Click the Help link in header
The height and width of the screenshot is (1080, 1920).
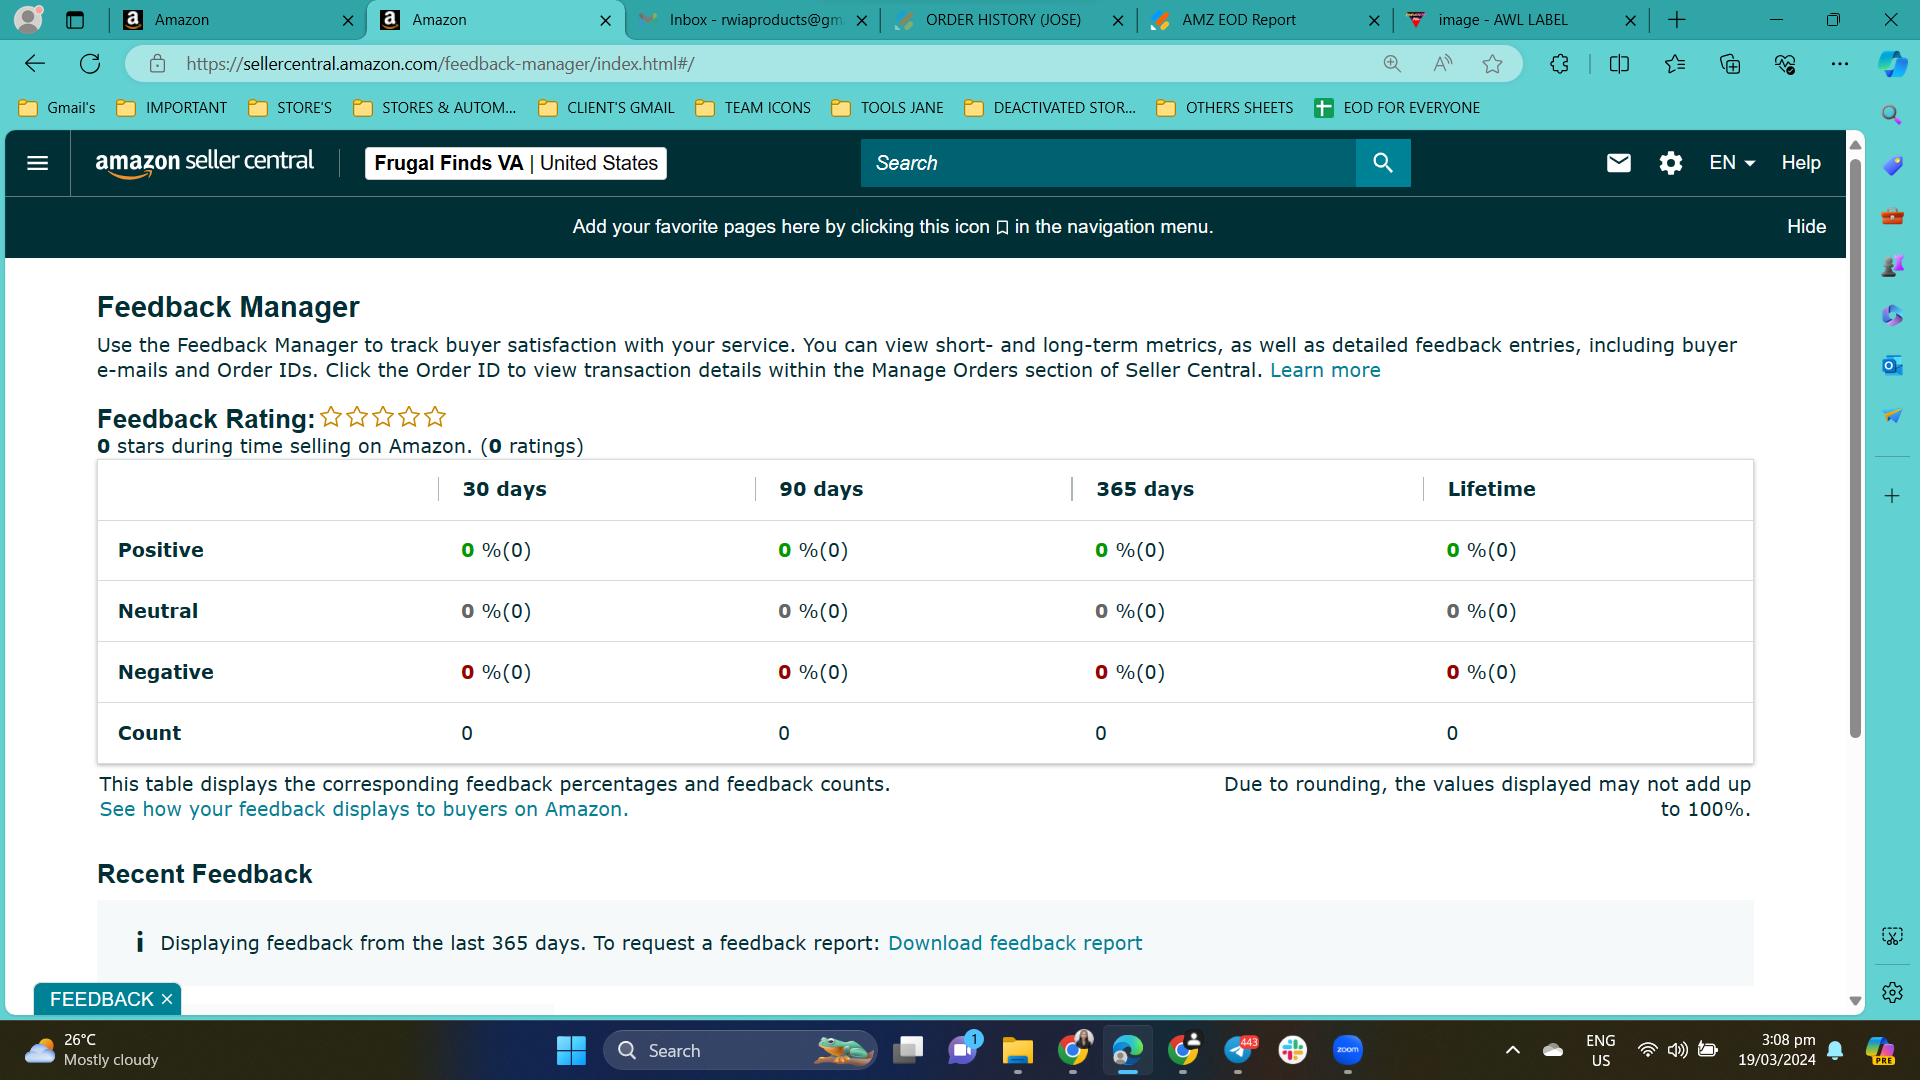(x=1801, y=163)
